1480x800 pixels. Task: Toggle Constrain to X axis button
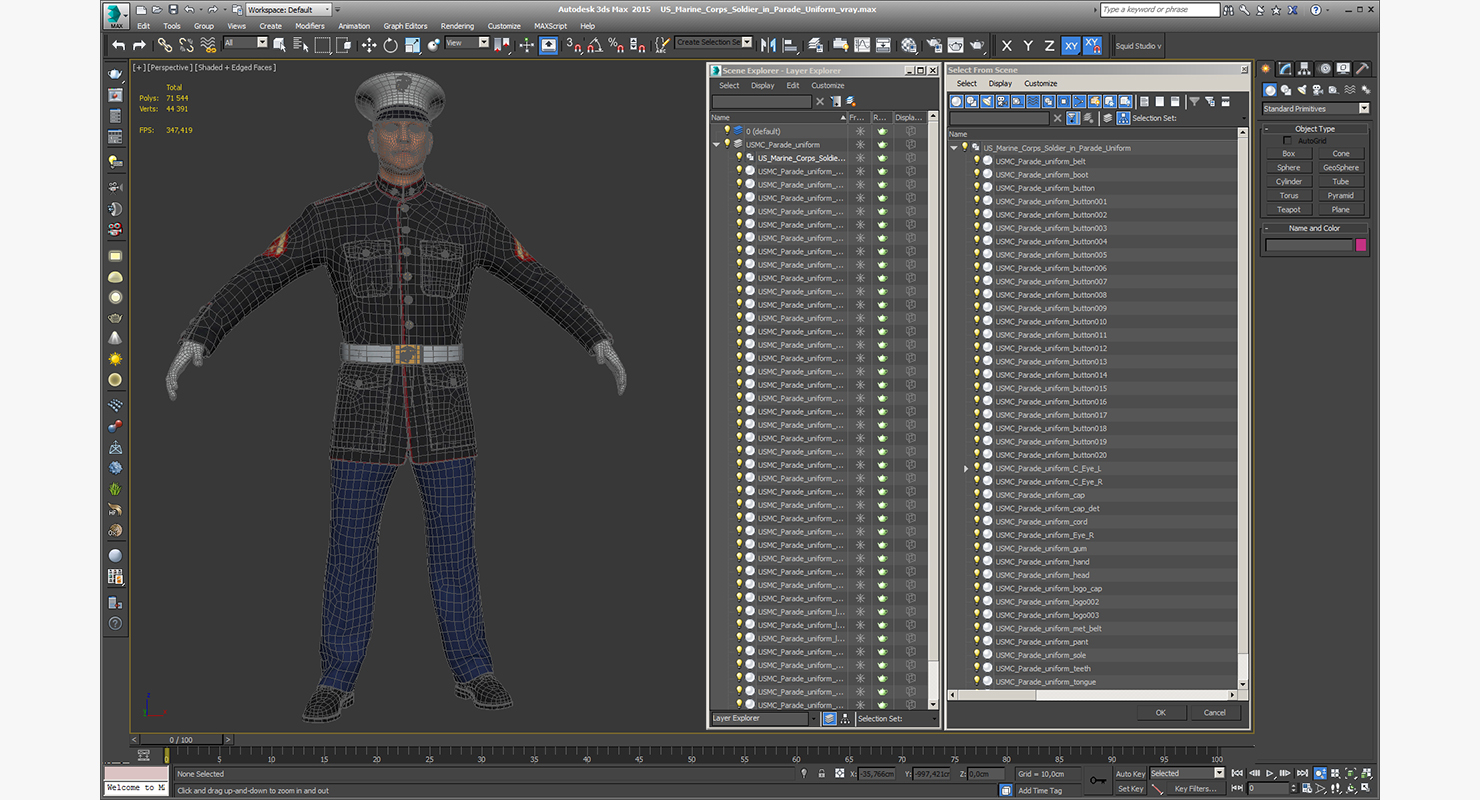[1006, 45]
